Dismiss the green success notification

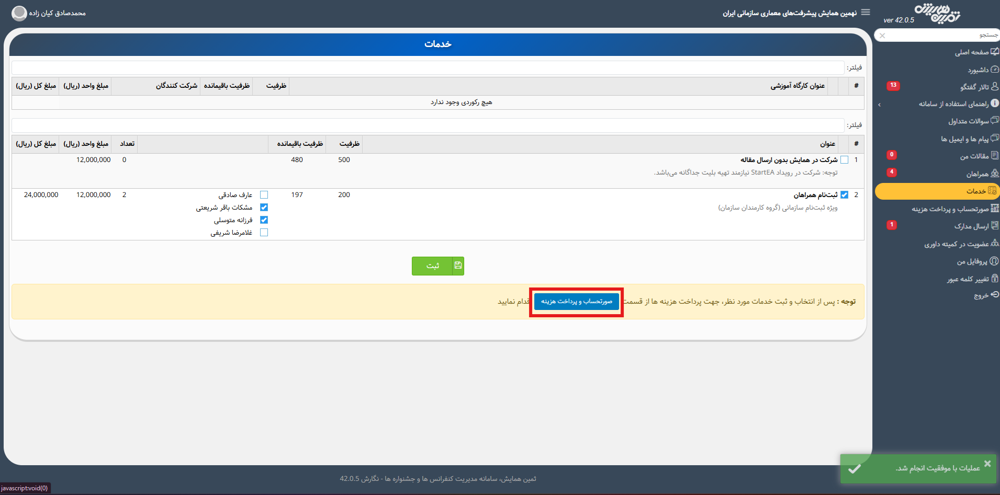click(x=986, y=463)
